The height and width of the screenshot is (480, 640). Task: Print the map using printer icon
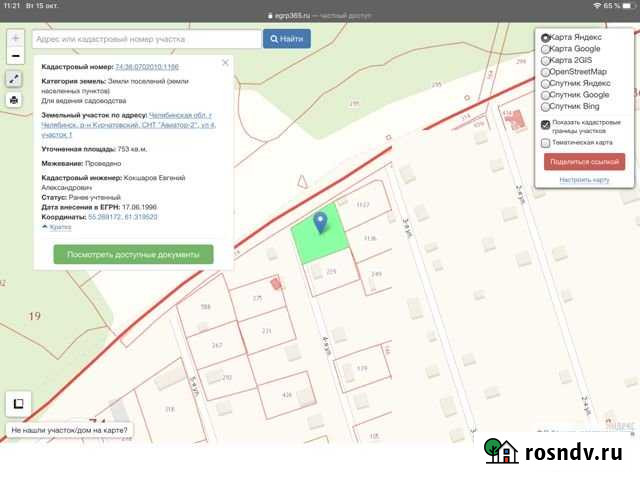coord(14,100)
